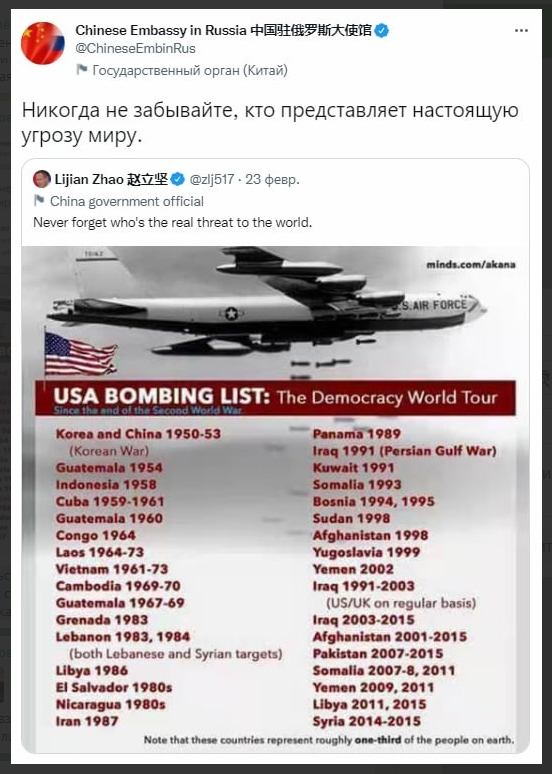Click flag icon beside China government official
This screenshot has width=552, height=774.
[39, 201]
